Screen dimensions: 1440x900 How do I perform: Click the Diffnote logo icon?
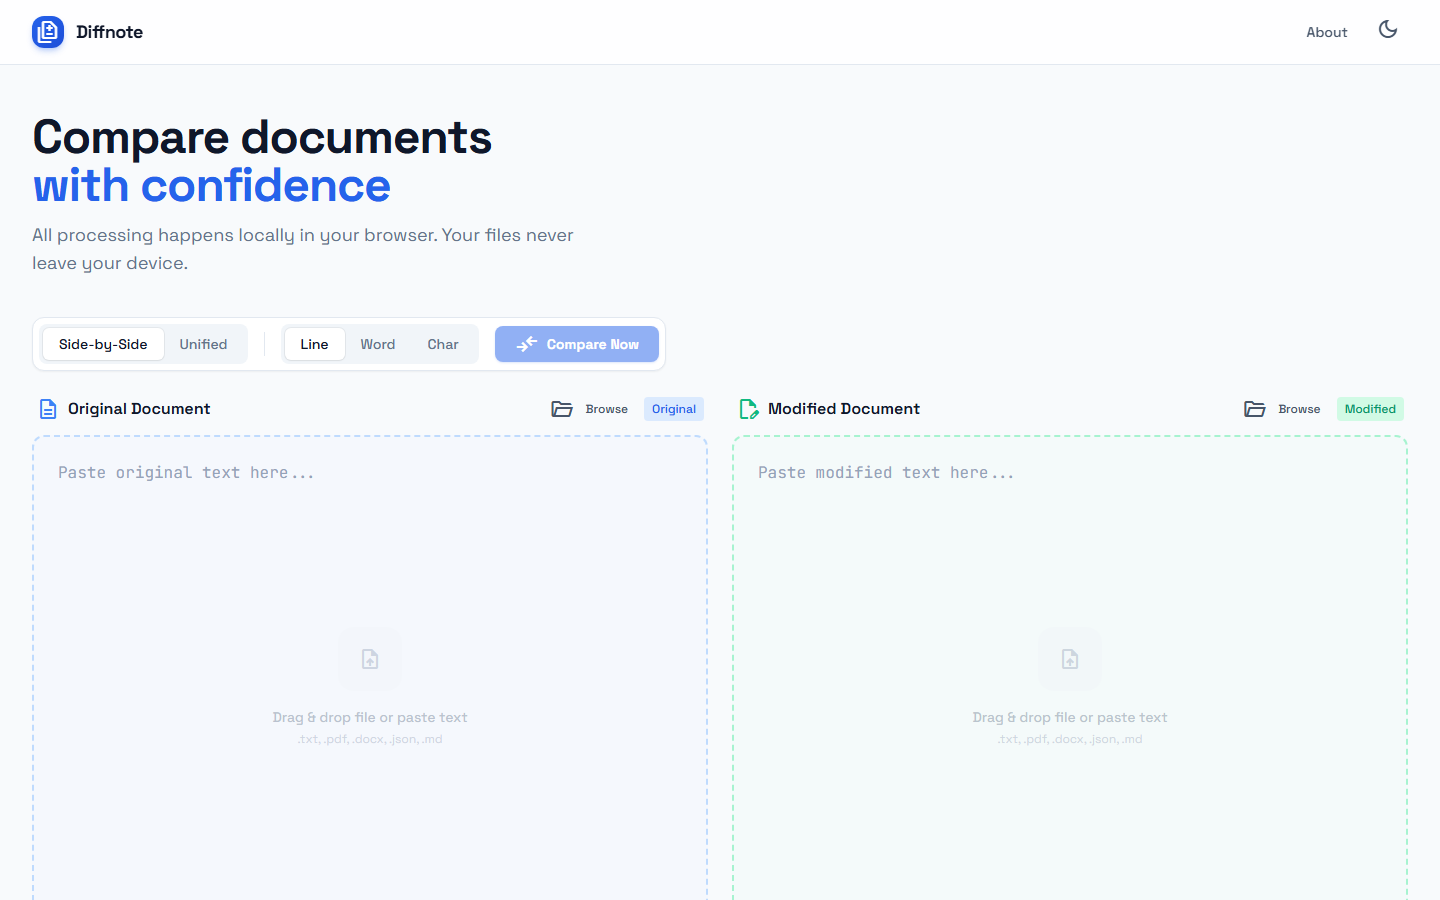(x=48, y=32)
